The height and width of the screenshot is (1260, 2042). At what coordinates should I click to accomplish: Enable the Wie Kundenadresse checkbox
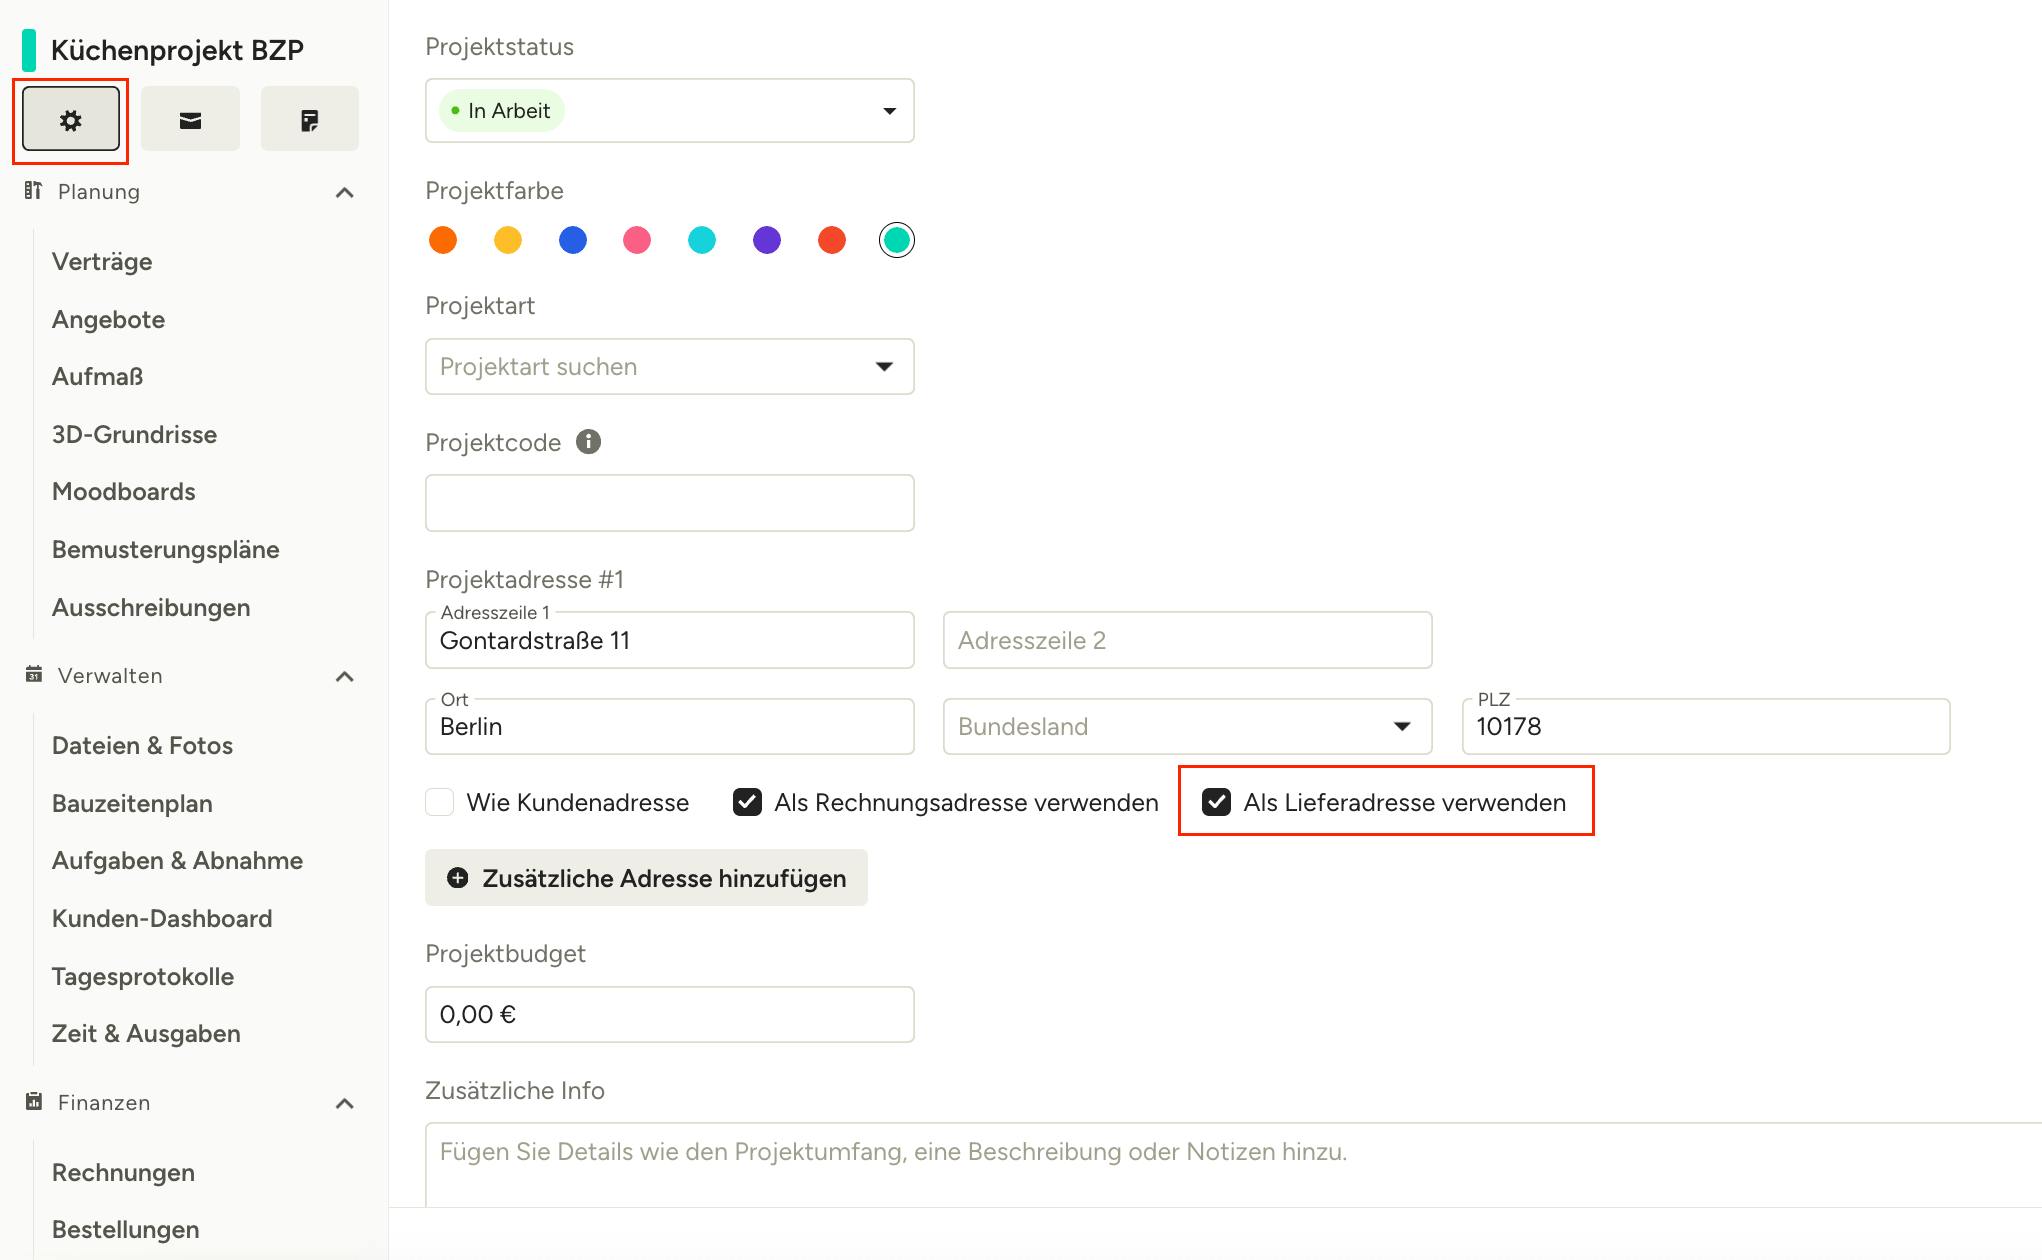click(440, 802)
